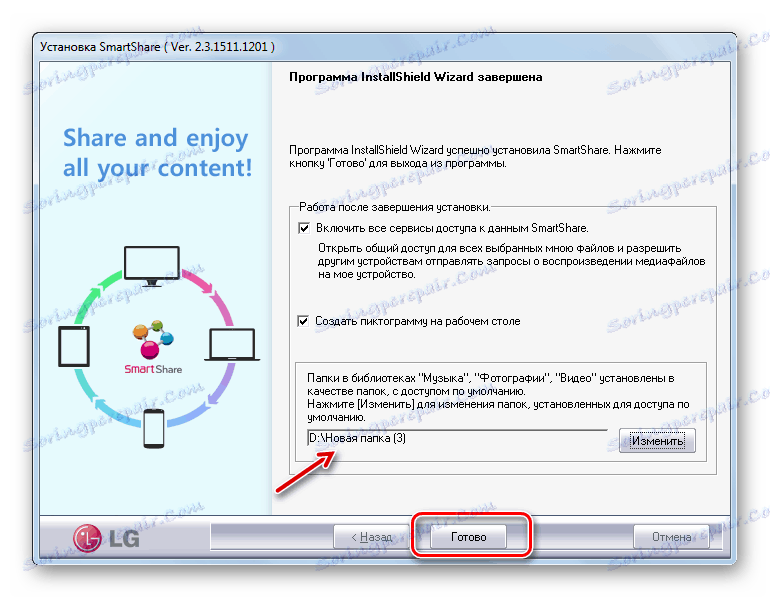Viewport: 770px width, 598px height.
Task: Click the 'Share and enjoy all your content!' slogan
Action: pyautogui.click(x=157, y=153)
